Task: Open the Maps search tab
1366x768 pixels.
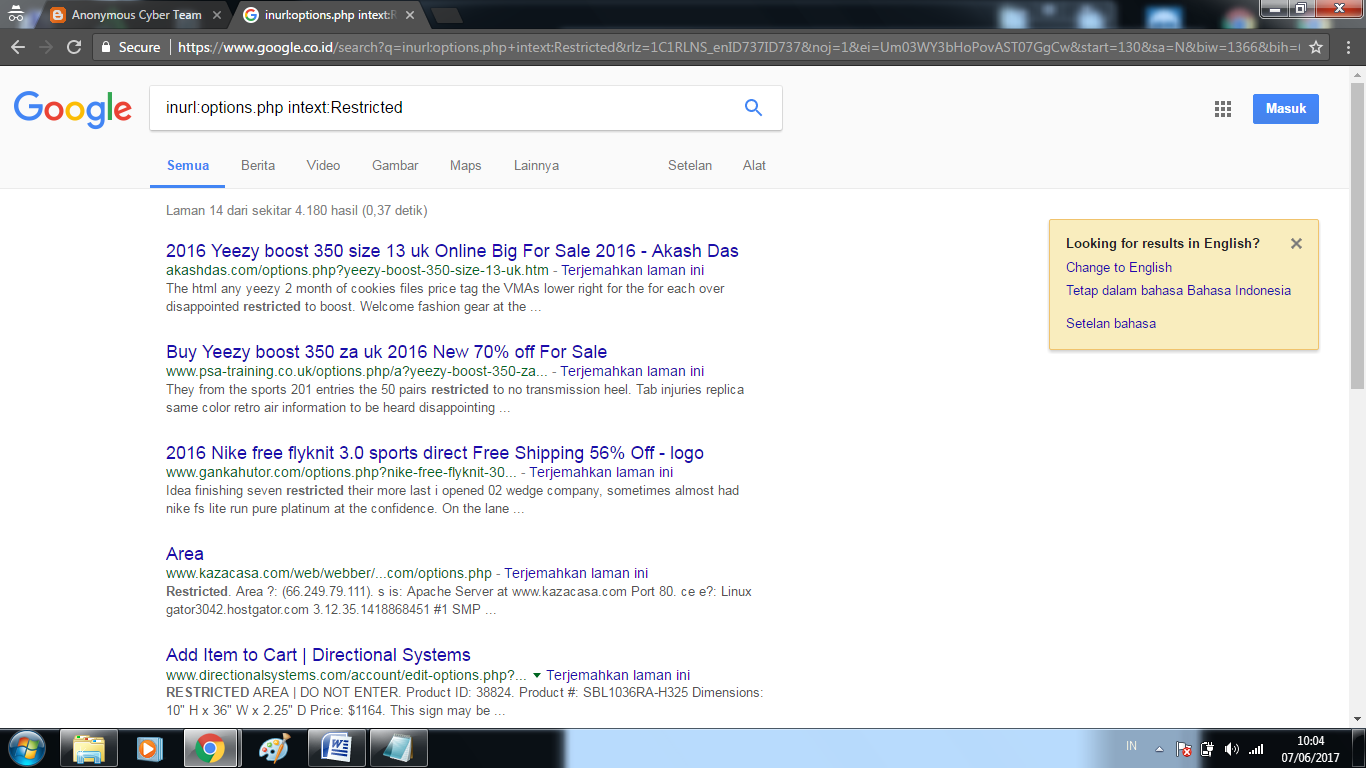Action: tap(465, 165)
